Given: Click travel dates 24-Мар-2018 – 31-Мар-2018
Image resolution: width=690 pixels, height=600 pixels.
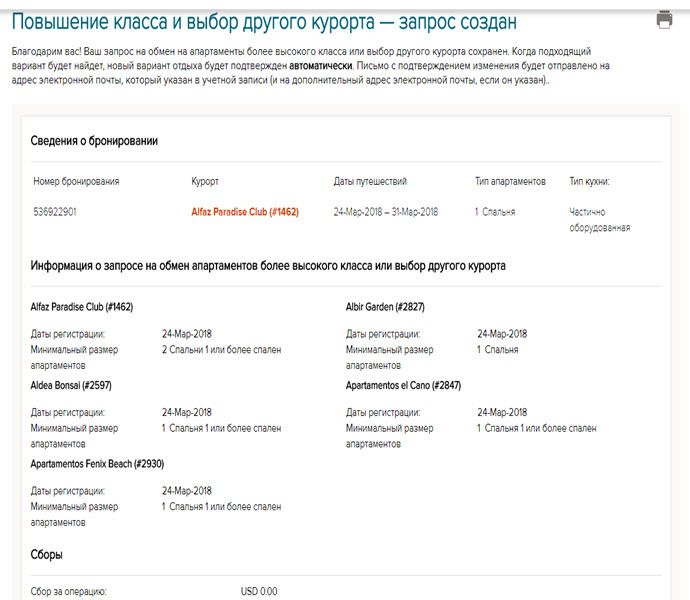Looking at the screenshot, I should point(385,212).
